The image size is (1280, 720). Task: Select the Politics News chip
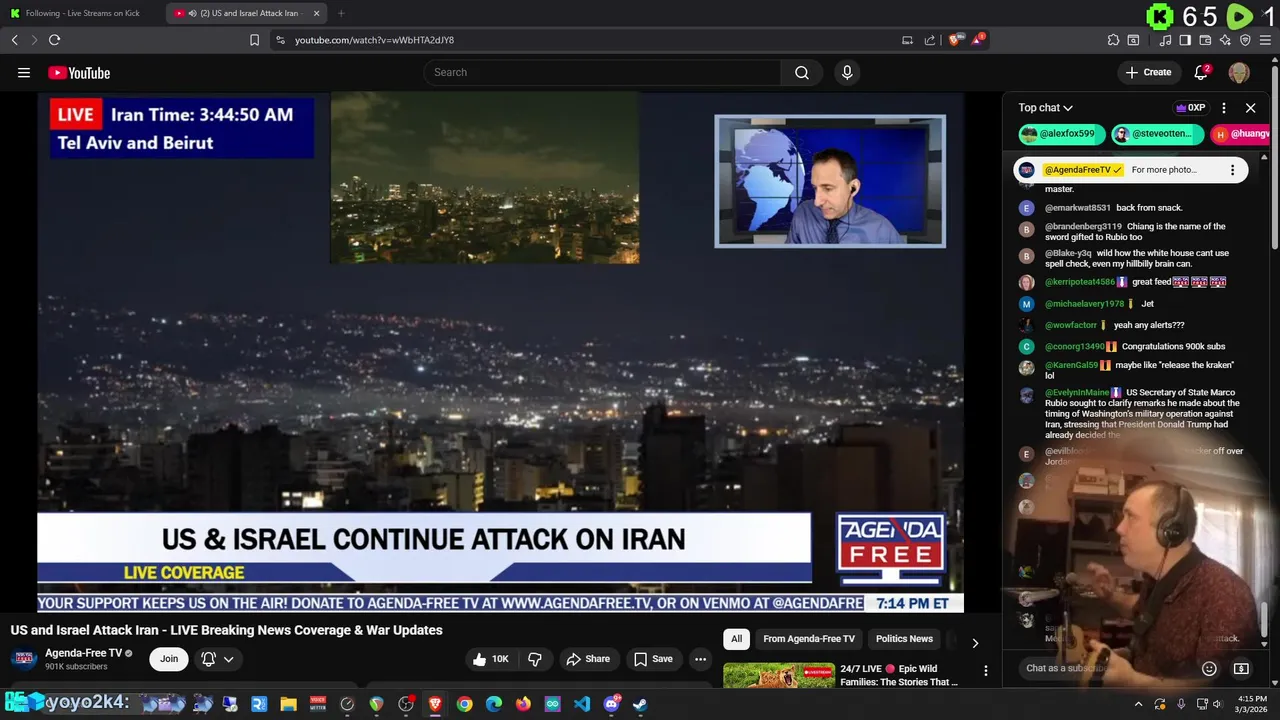[904, 639]
